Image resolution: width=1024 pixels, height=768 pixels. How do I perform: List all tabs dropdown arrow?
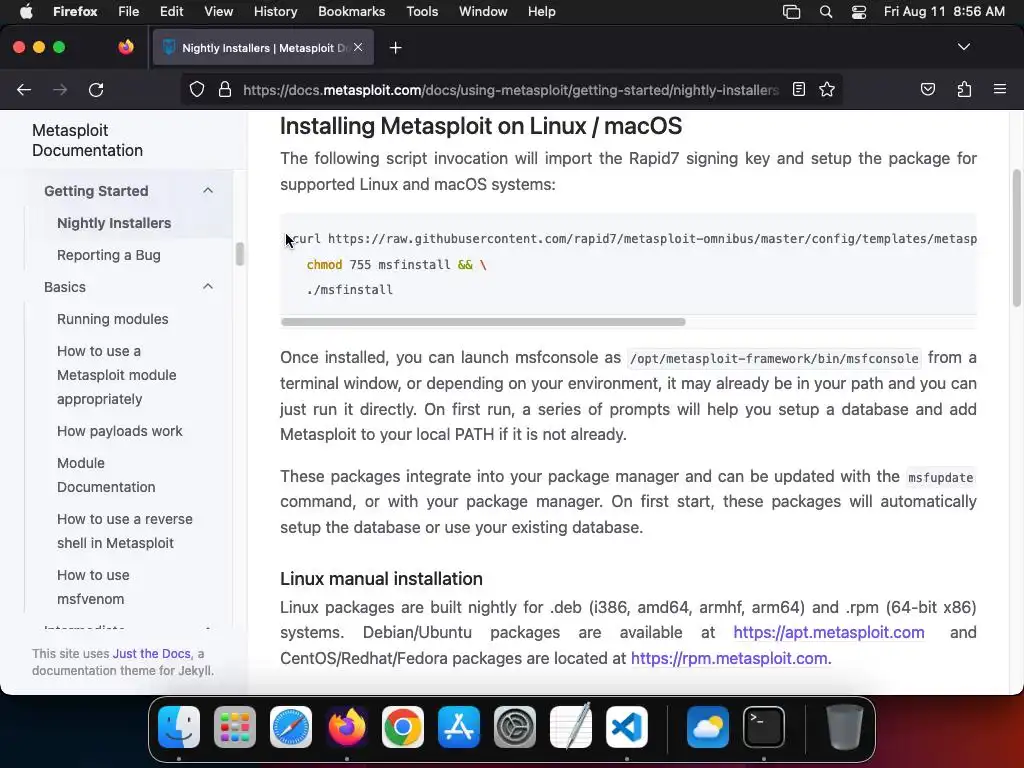963,47
